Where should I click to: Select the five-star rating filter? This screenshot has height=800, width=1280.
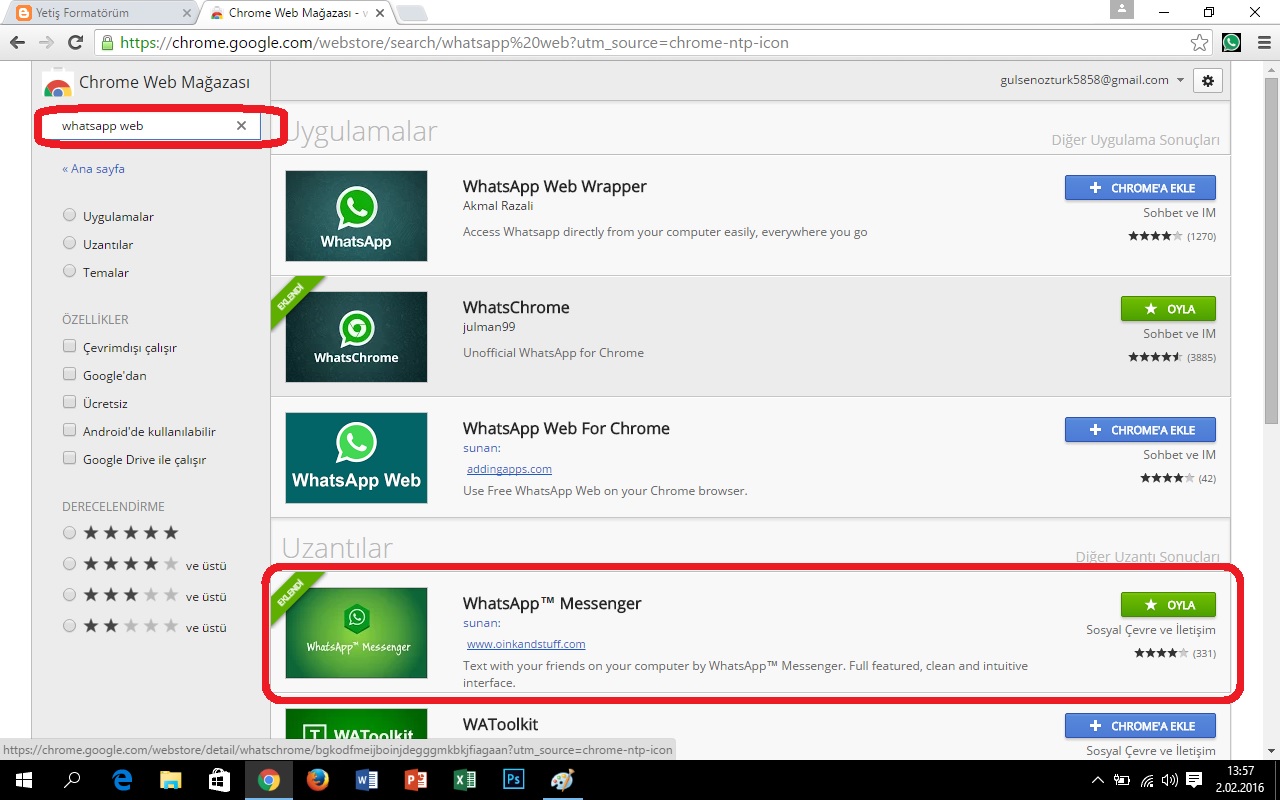click(69, 533)
